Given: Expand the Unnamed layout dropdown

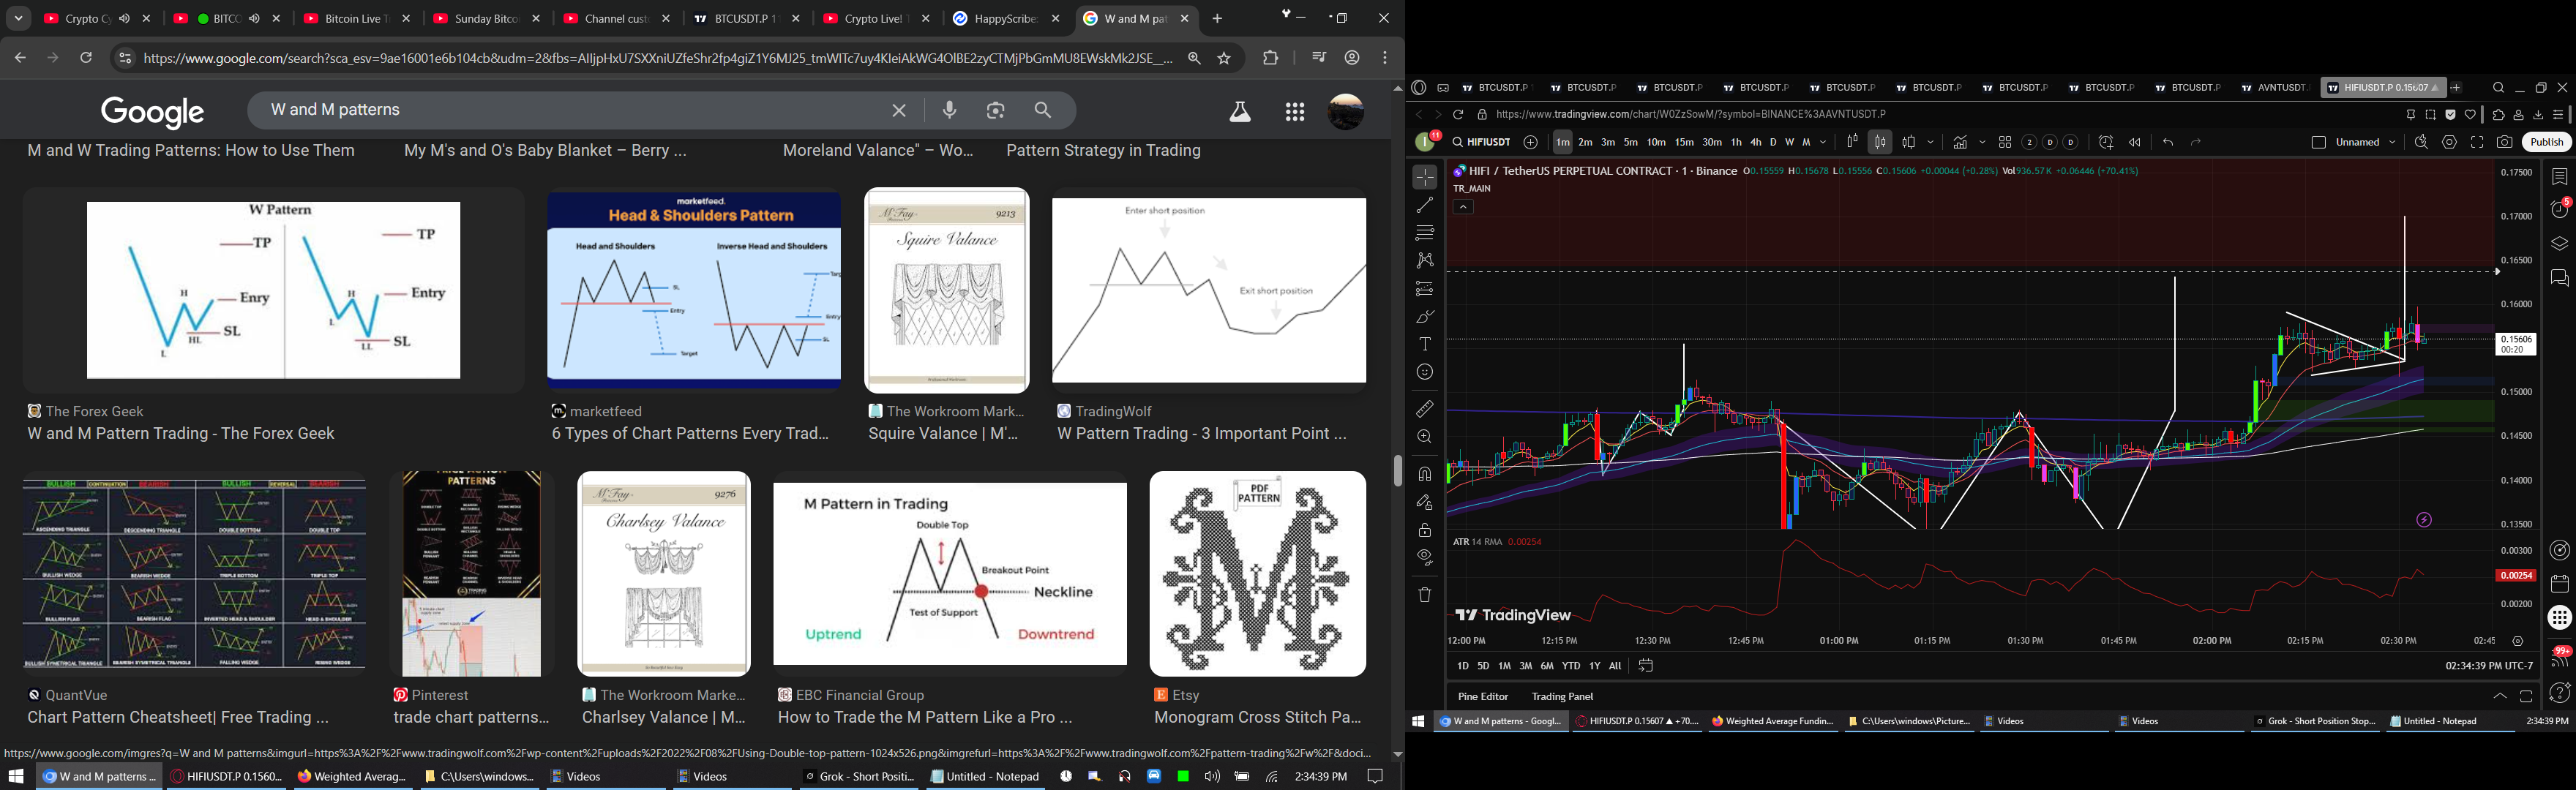Looking at the screenshot, I should pyautogui.click(x=2392, y=143).
